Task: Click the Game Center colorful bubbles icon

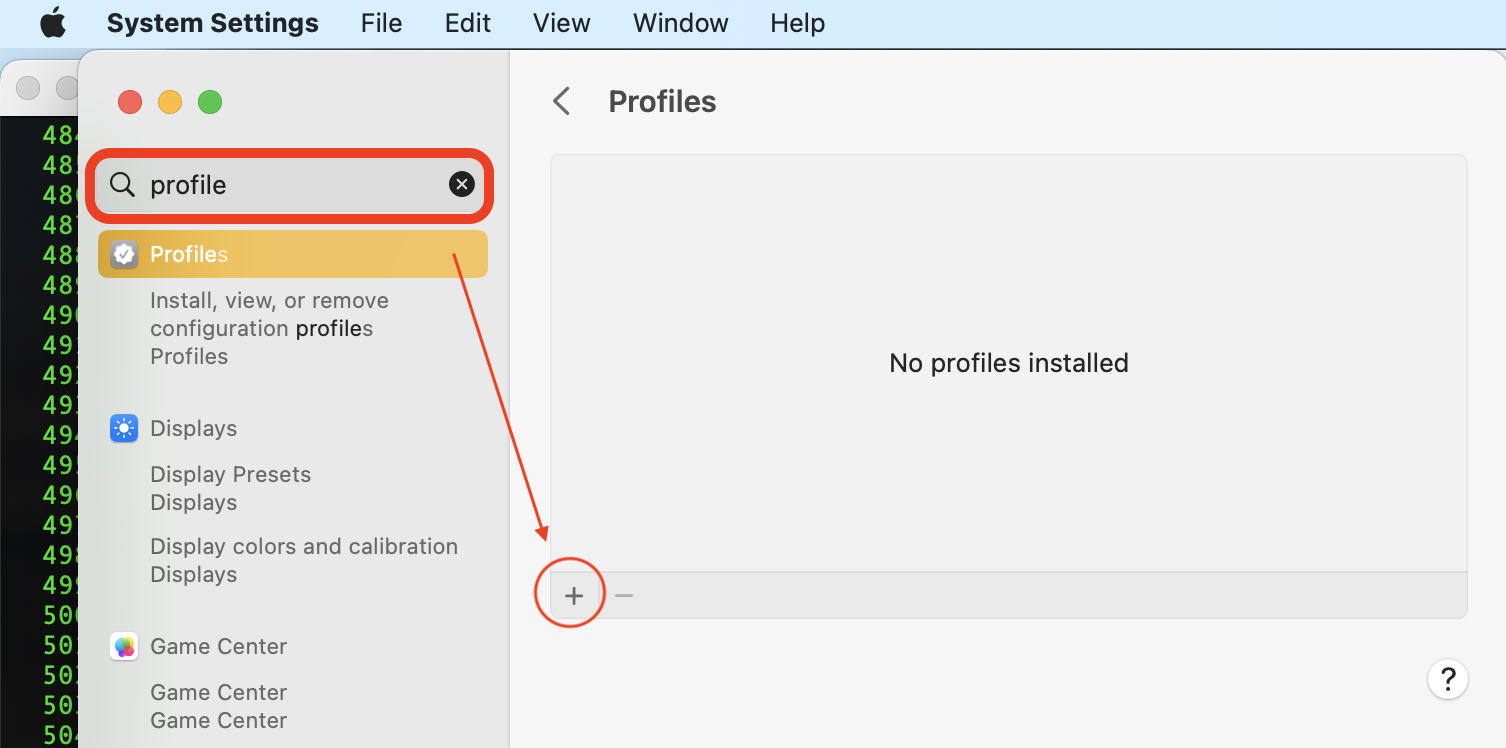Action: pyautogui.click(x=124, y=646)
